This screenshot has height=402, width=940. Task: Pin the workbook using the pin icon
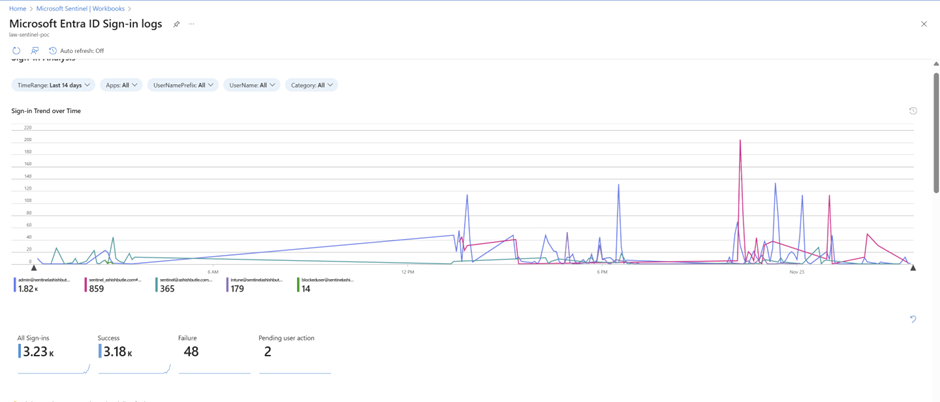point(176,24)
